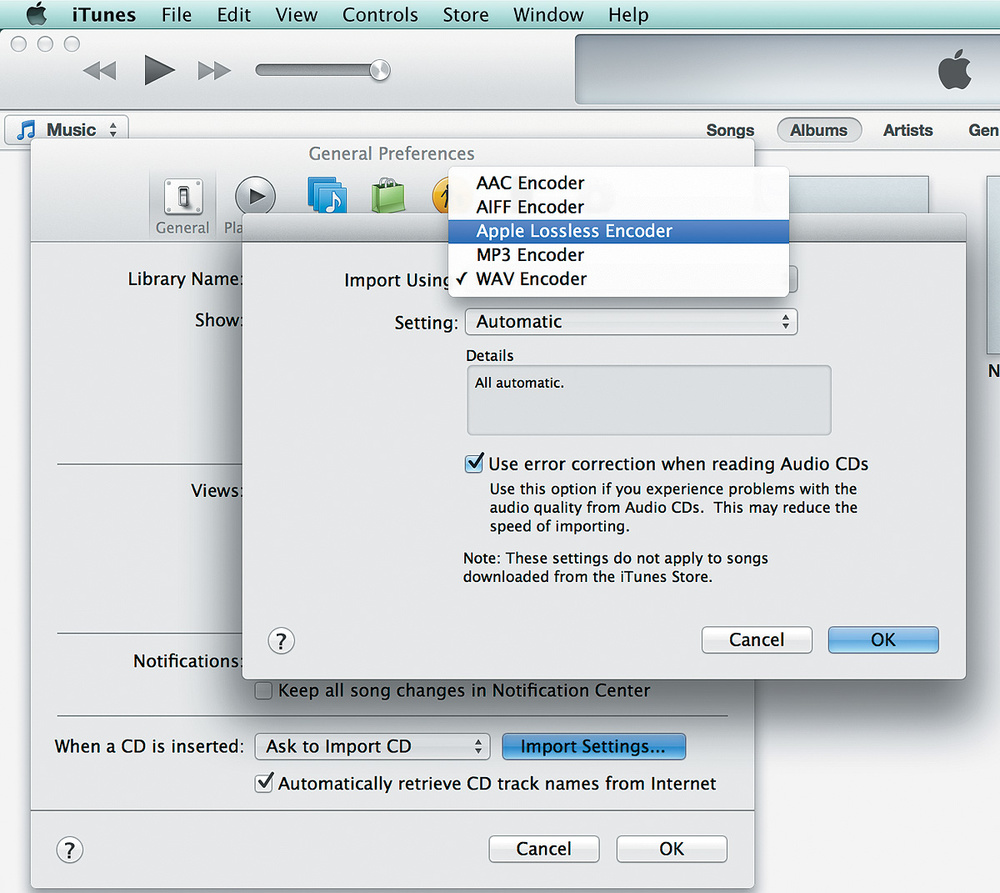The height and width of the screenshot is (893, 1000).
Task: Open the Help menu
Action: pyautogui.click(x=628, y=14)
